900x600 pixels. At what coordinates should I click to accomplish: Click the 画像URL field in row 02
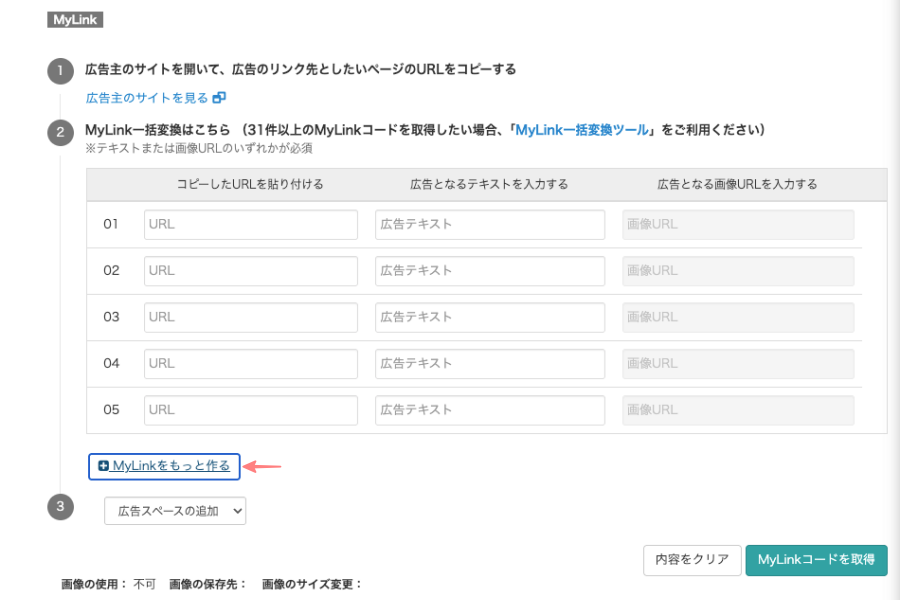click(x=738, y=271)
